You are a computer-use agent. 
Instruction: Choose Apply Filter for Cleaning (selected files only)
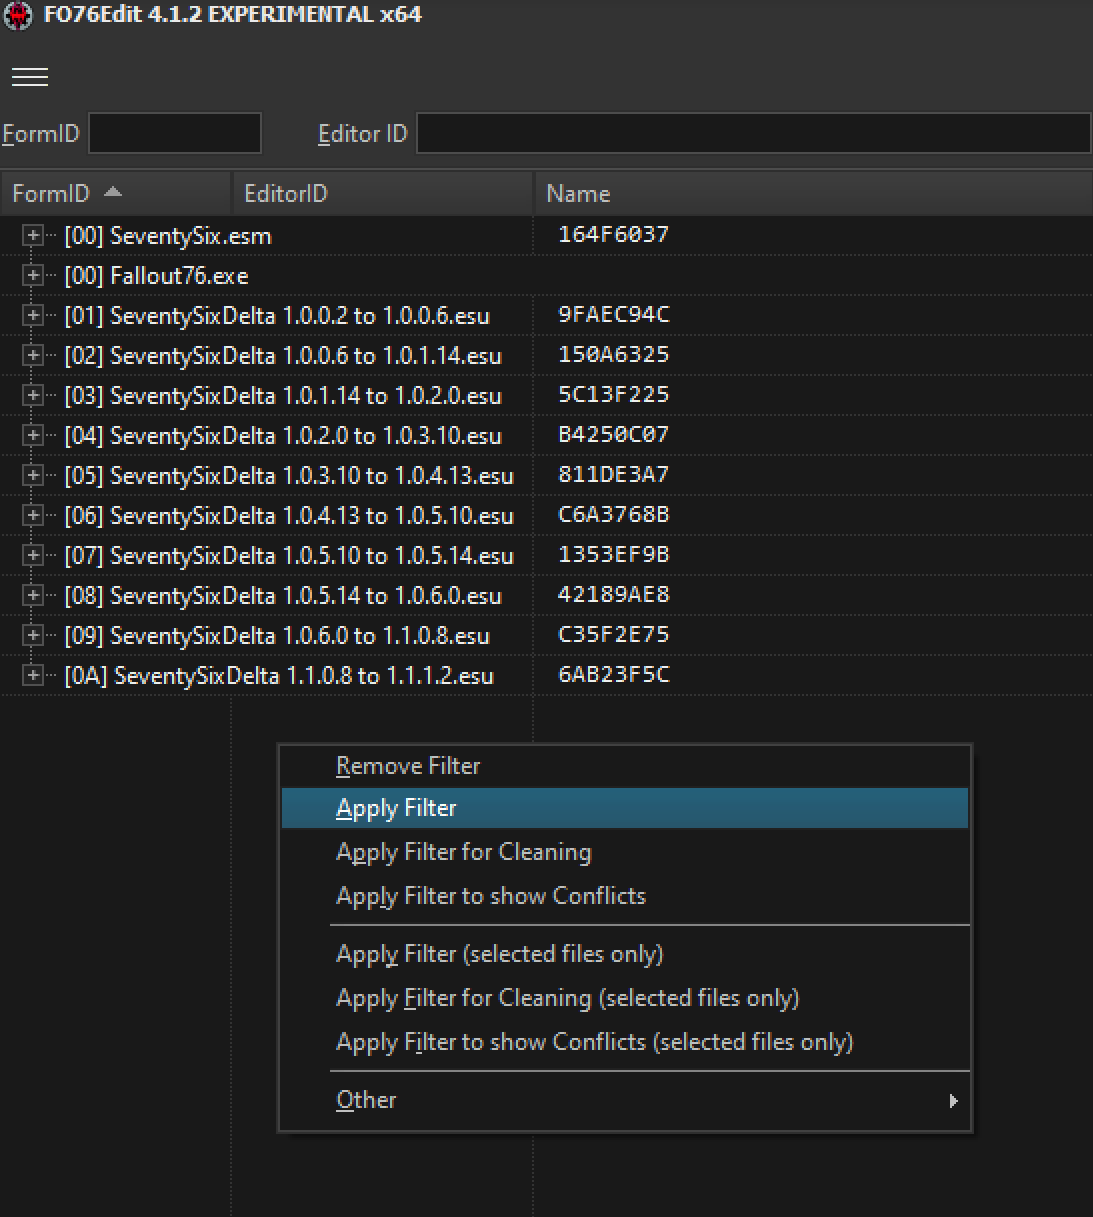pos(625,998)
